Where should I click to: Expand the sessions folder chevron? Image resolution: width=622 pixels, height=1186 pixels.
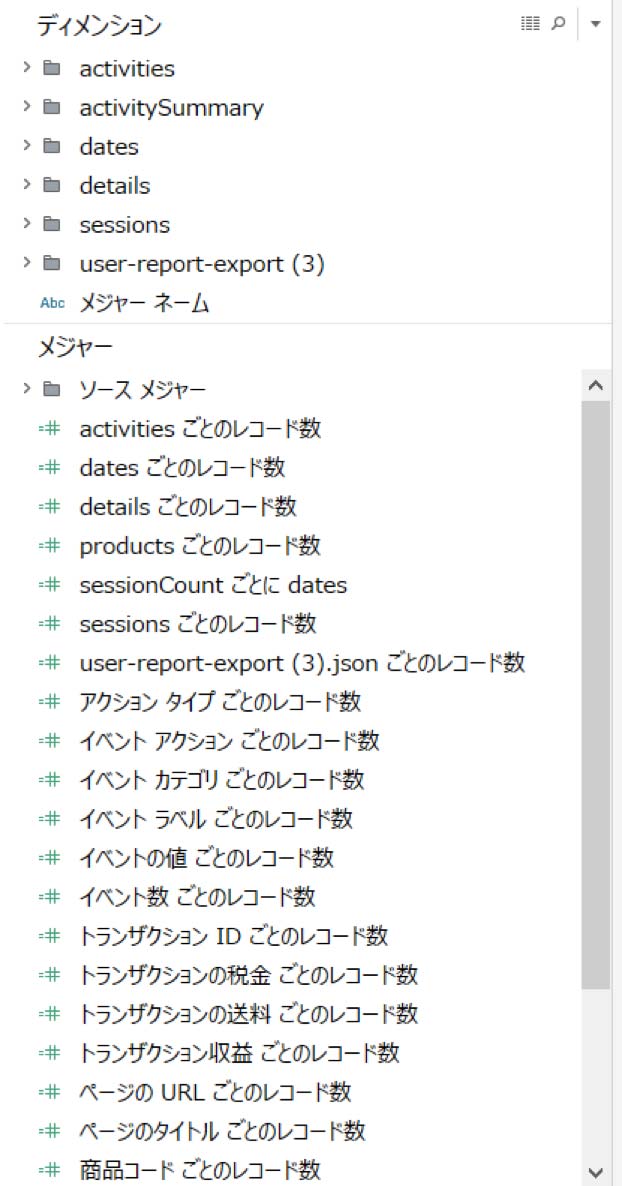pos(27,224)
